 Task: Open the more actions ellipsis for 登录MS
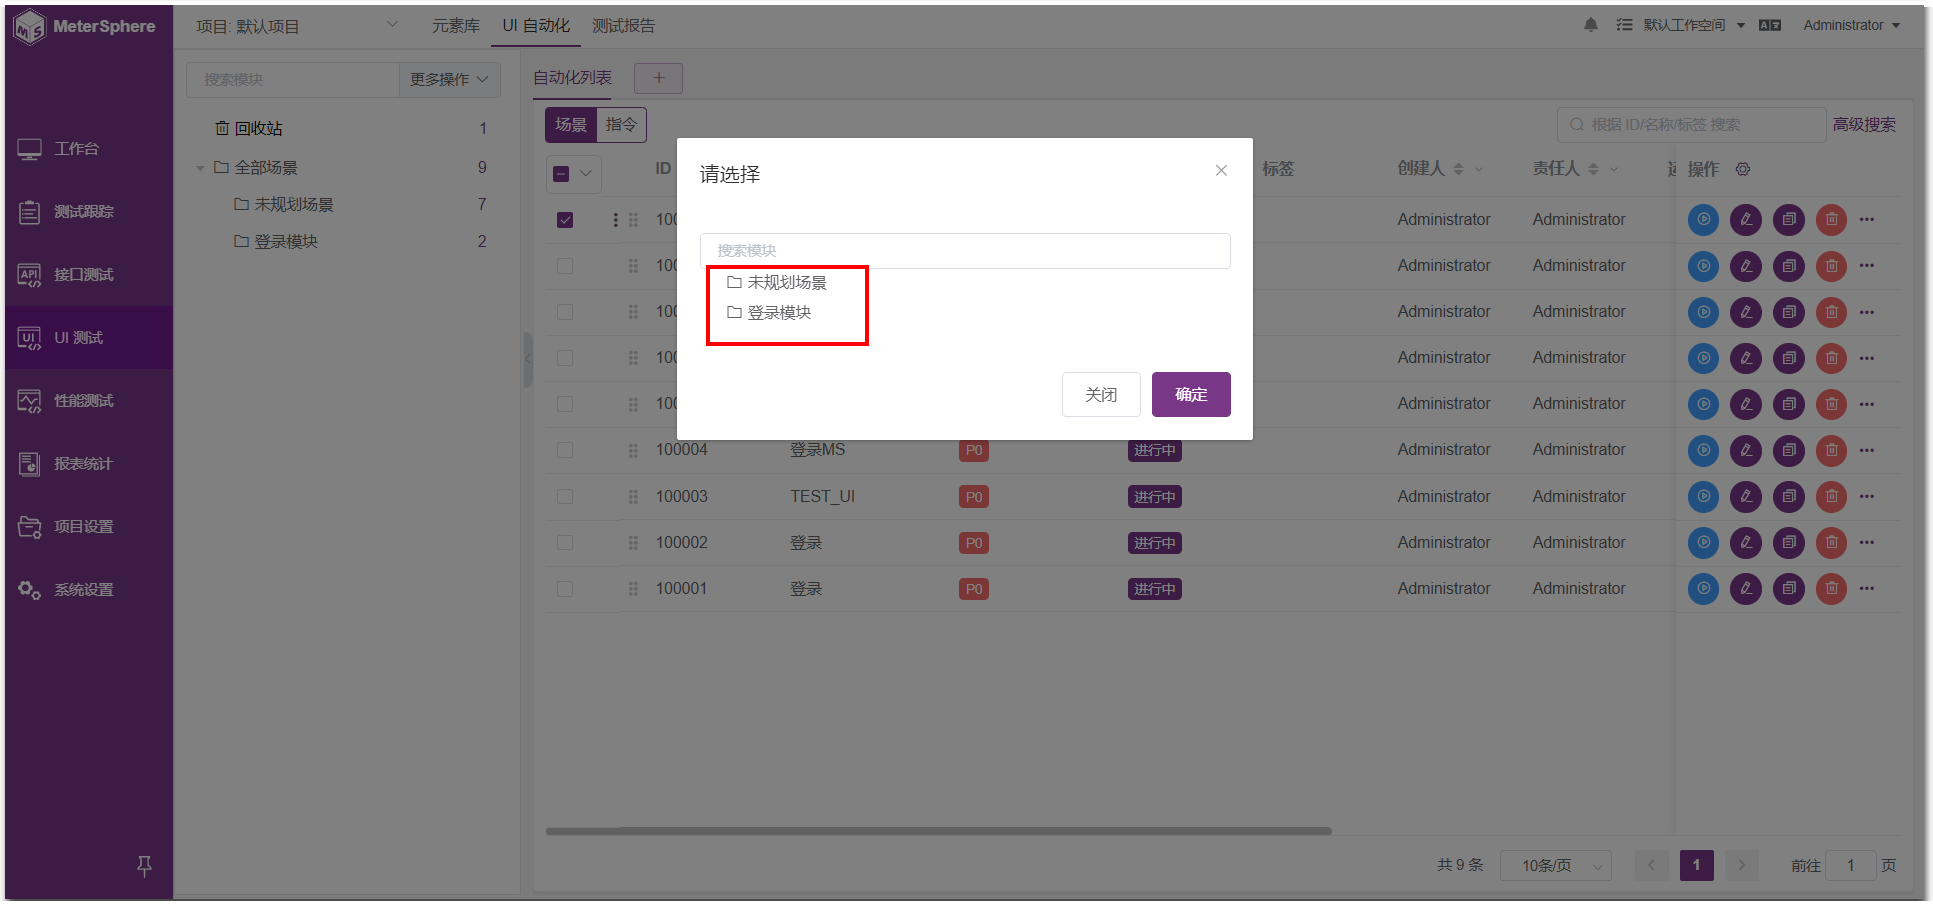coord(1867,450)
